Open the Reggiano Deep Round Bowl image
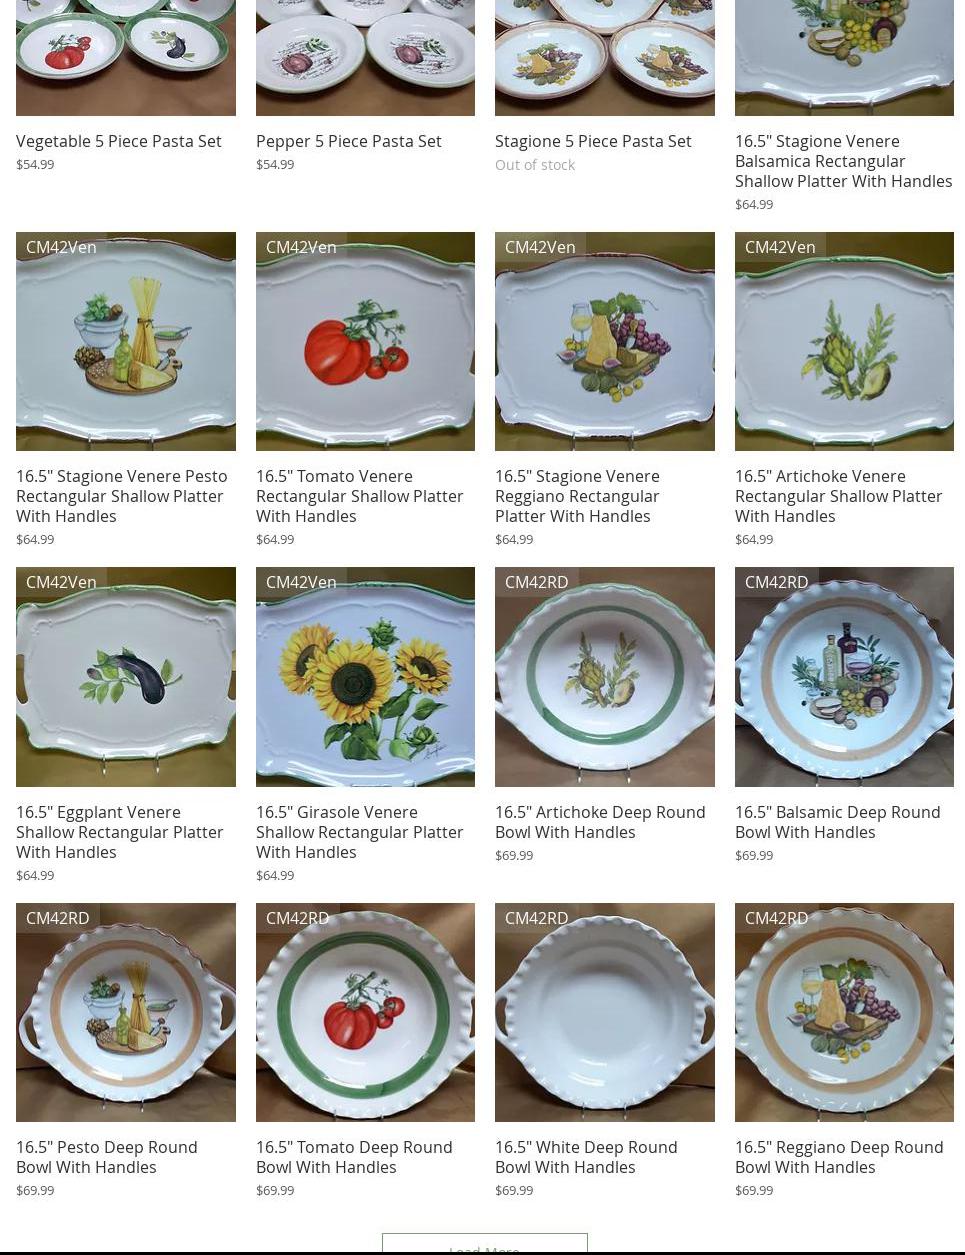The height and width of the screenshot is (1255, 965). click(844, 1012)
